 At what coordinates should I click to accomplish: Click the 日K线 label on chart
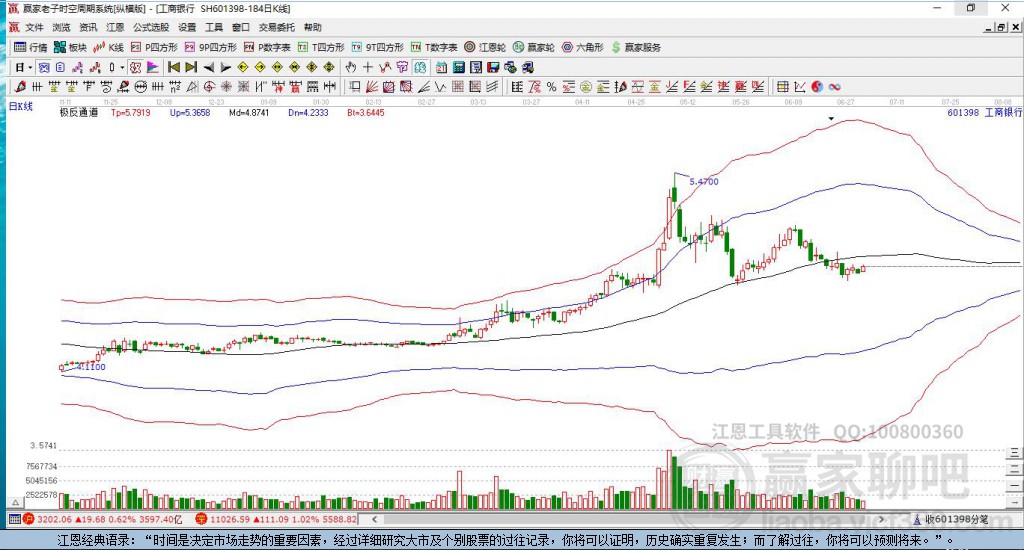pyautogui.click(x=20, y=106)
